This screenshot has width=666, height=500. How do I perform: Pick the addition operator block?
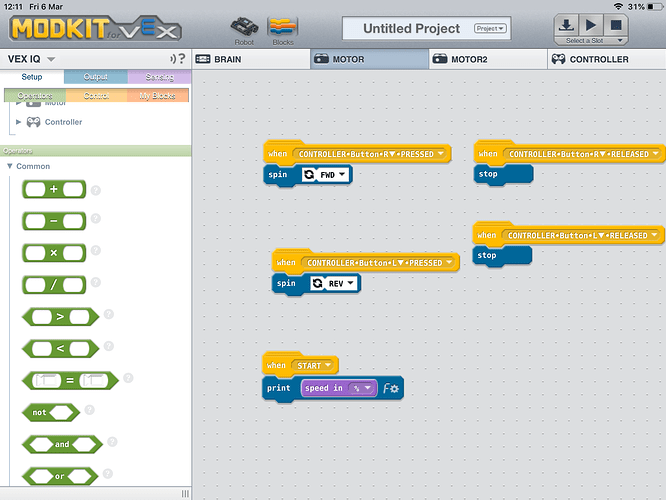[x=54, y=189]
